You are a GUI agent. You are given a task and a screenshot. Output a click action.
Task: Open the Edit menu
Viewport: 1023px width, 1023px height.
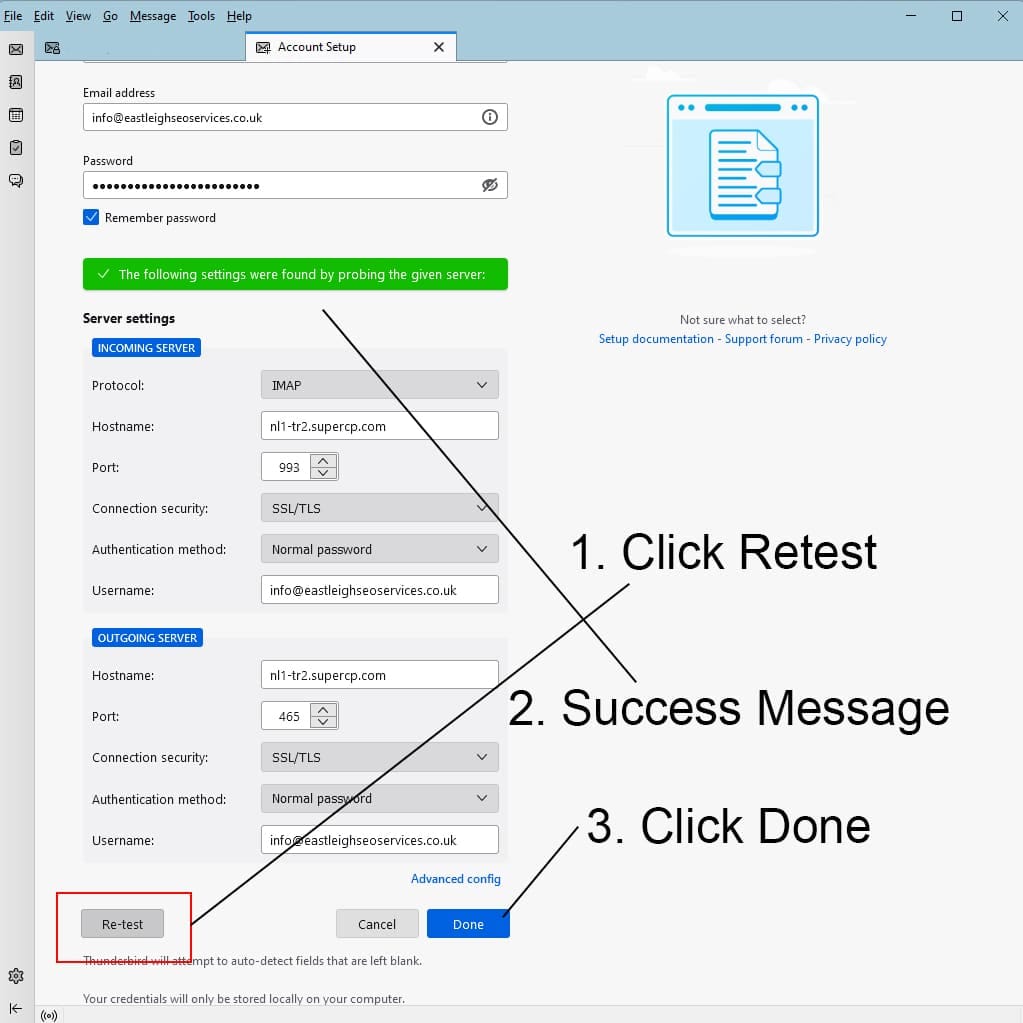click(44, 16)
